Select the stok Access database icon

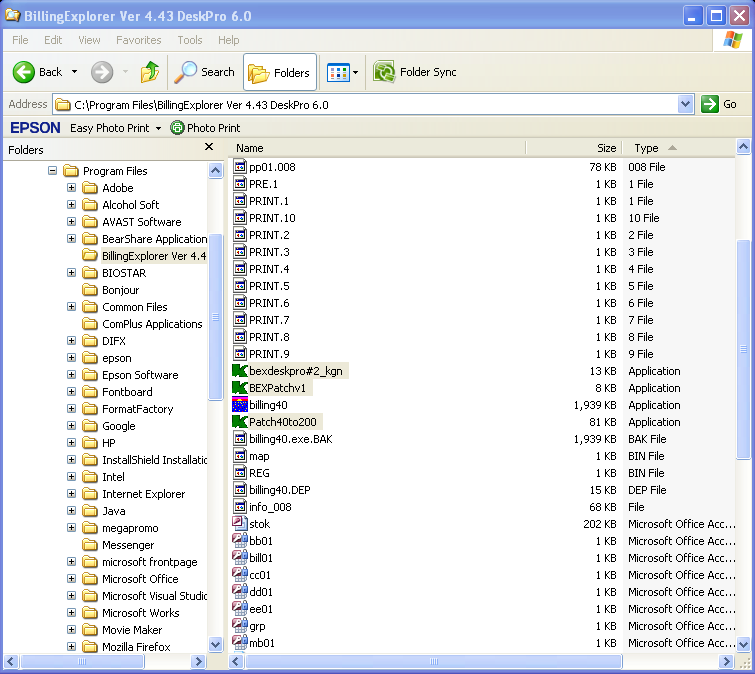pos(240,524)
